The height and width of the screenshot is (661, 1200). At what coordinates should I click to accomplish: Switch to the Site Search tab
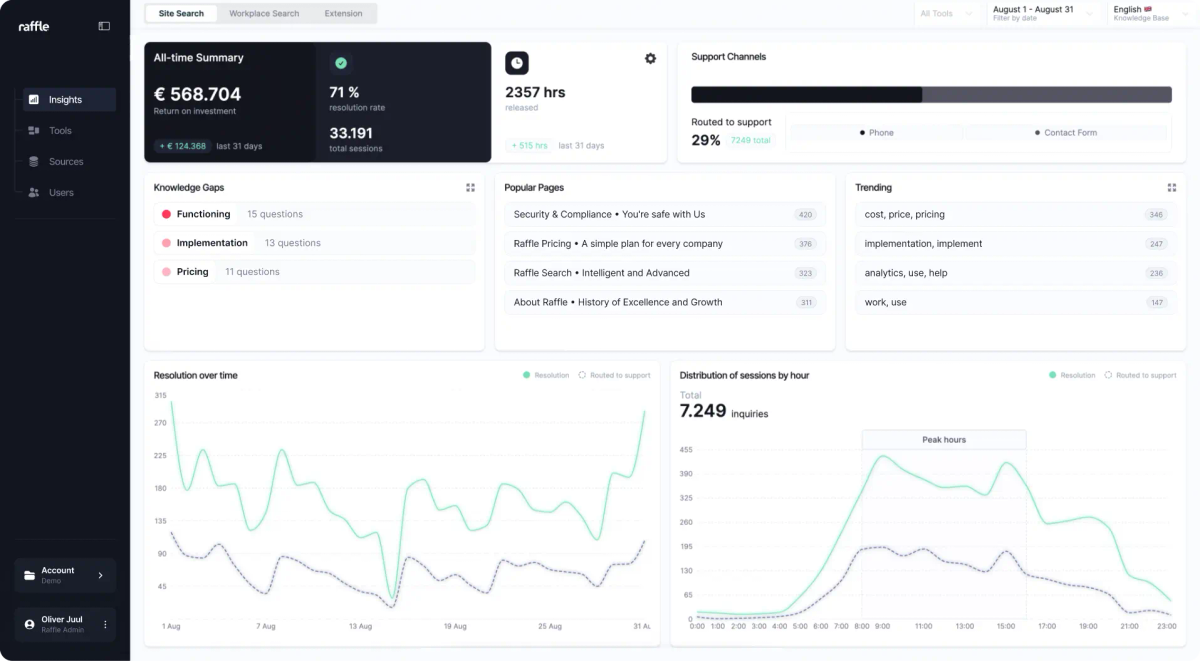[x=181, y=14]
